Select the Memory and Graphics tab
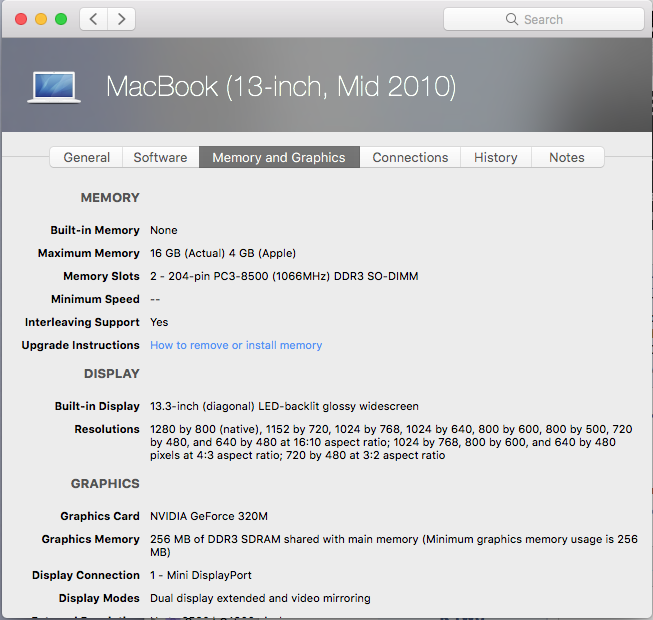This screenshot has height=620, width=653. [x=279, y=157]
